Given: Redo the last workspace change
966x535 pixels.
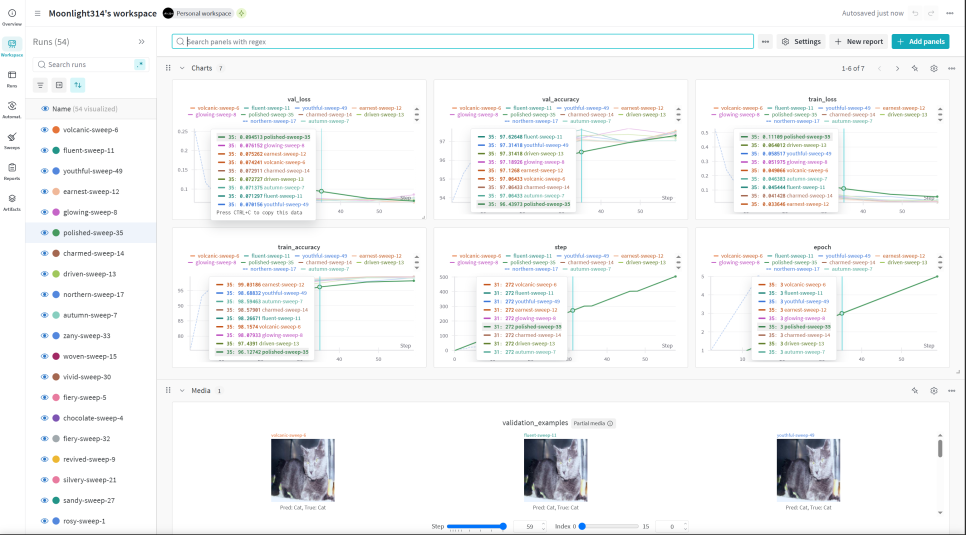Looking at the screenshot, I should pos(931,13).
